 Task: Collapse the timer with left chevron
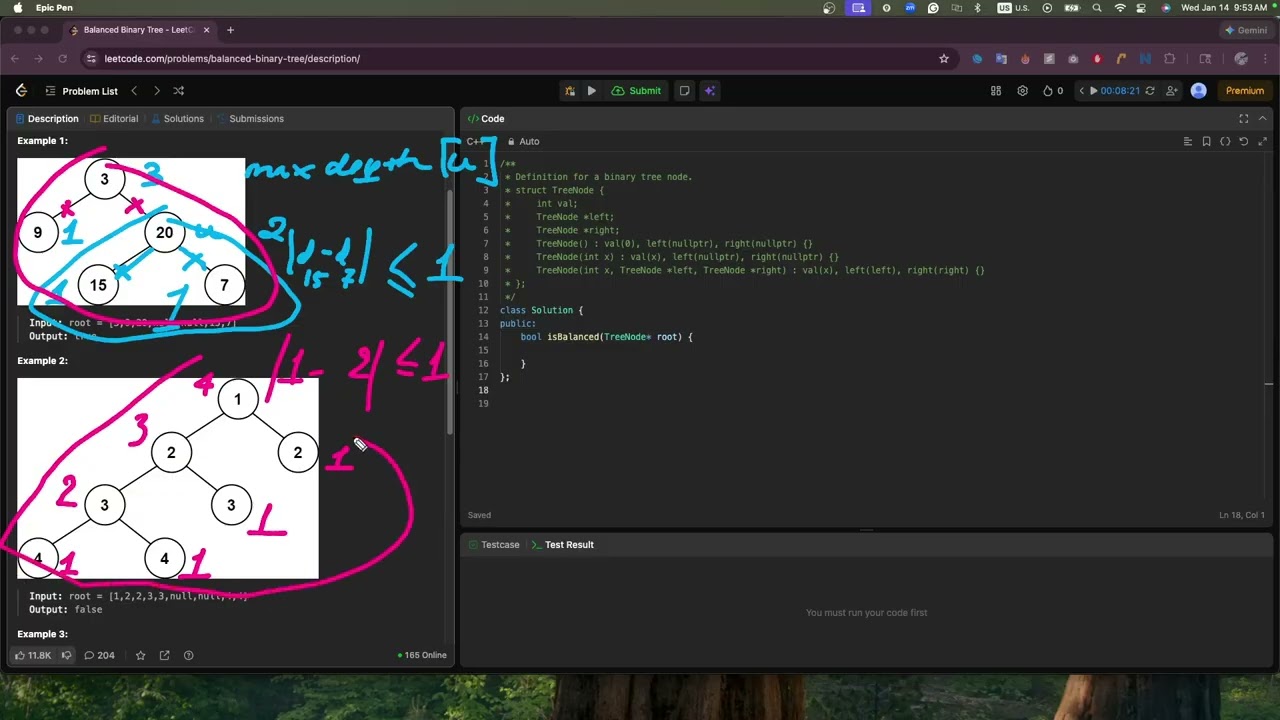point(1081,91)
